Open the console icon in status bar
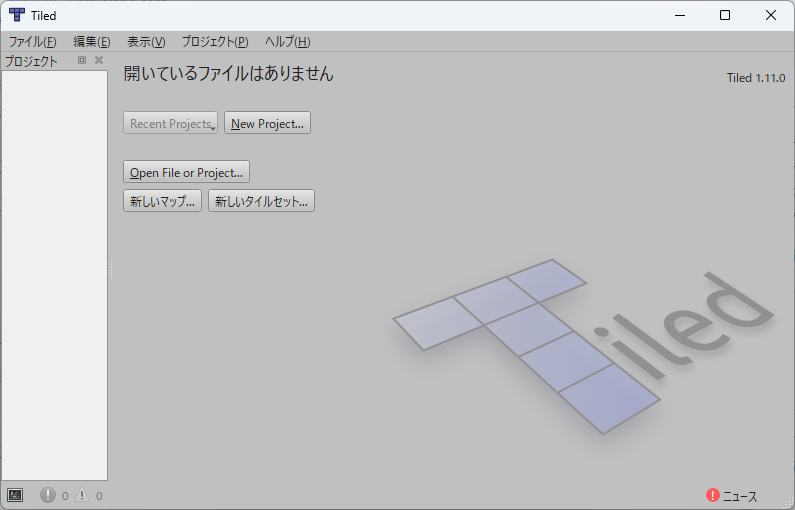The image size is (795, 510). click(15, 495)
